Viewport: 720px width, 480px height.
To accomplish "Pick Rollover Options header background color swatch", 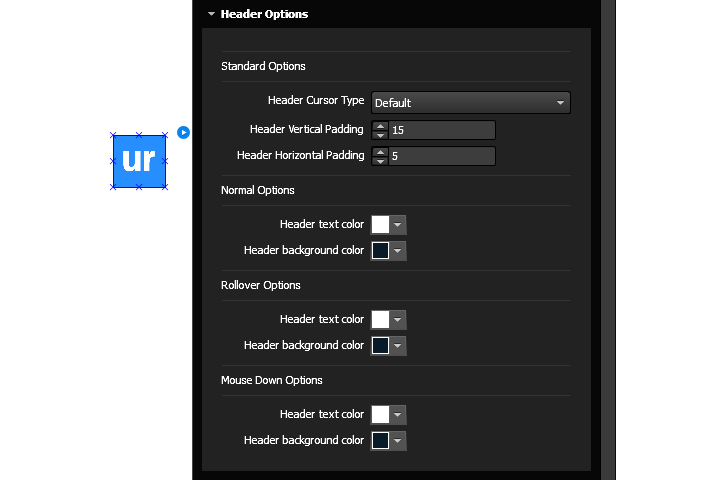I will (x=380, y=346).
